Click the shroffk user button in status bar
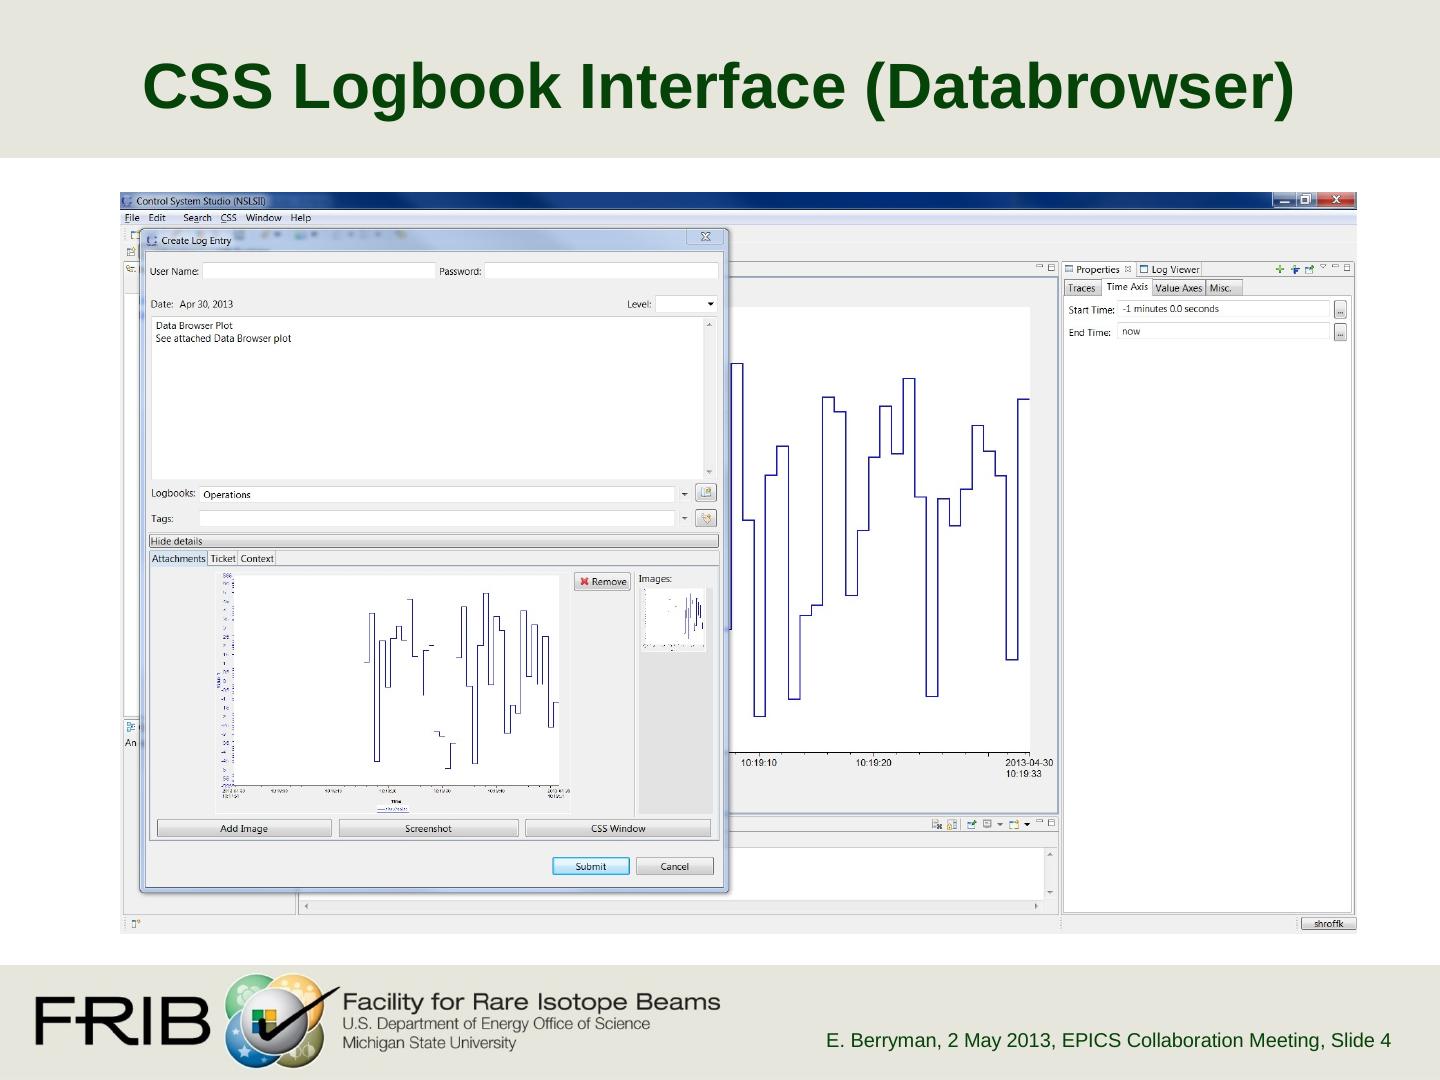This screenshot has width=1440, height=1080. 1328,924
